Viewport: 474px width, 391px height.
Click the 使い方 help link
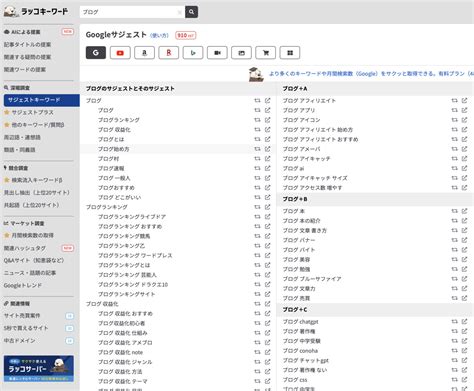(159, 35)
